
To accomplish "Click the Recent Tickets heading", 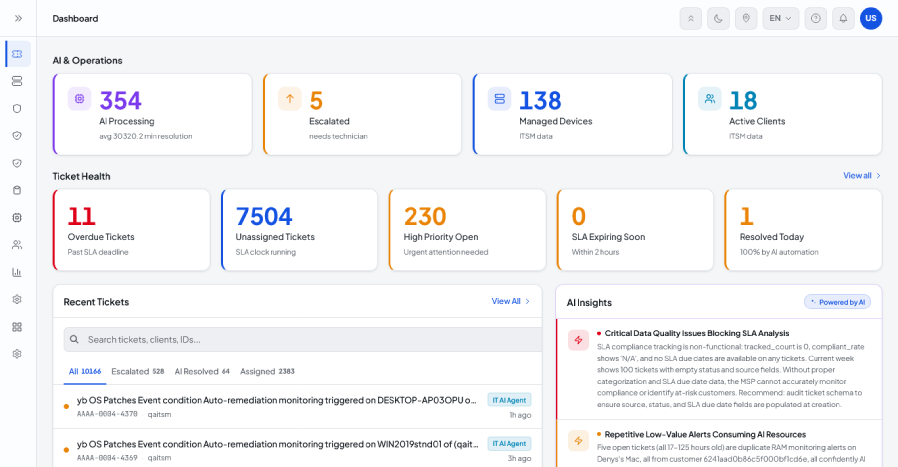I will (96, 302).
